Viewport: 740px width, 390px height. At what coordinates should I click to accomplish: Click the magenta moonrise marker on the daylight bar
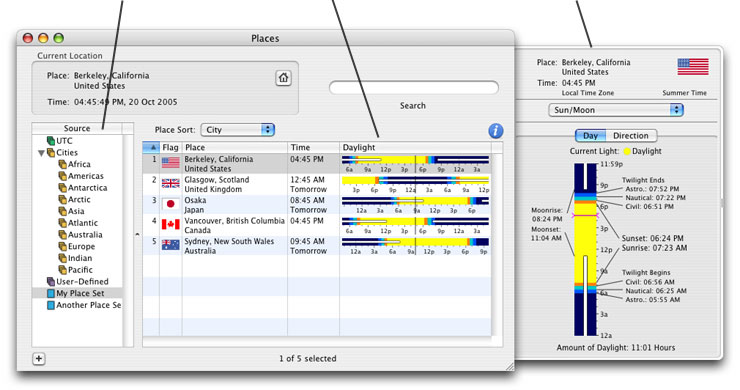585,215
